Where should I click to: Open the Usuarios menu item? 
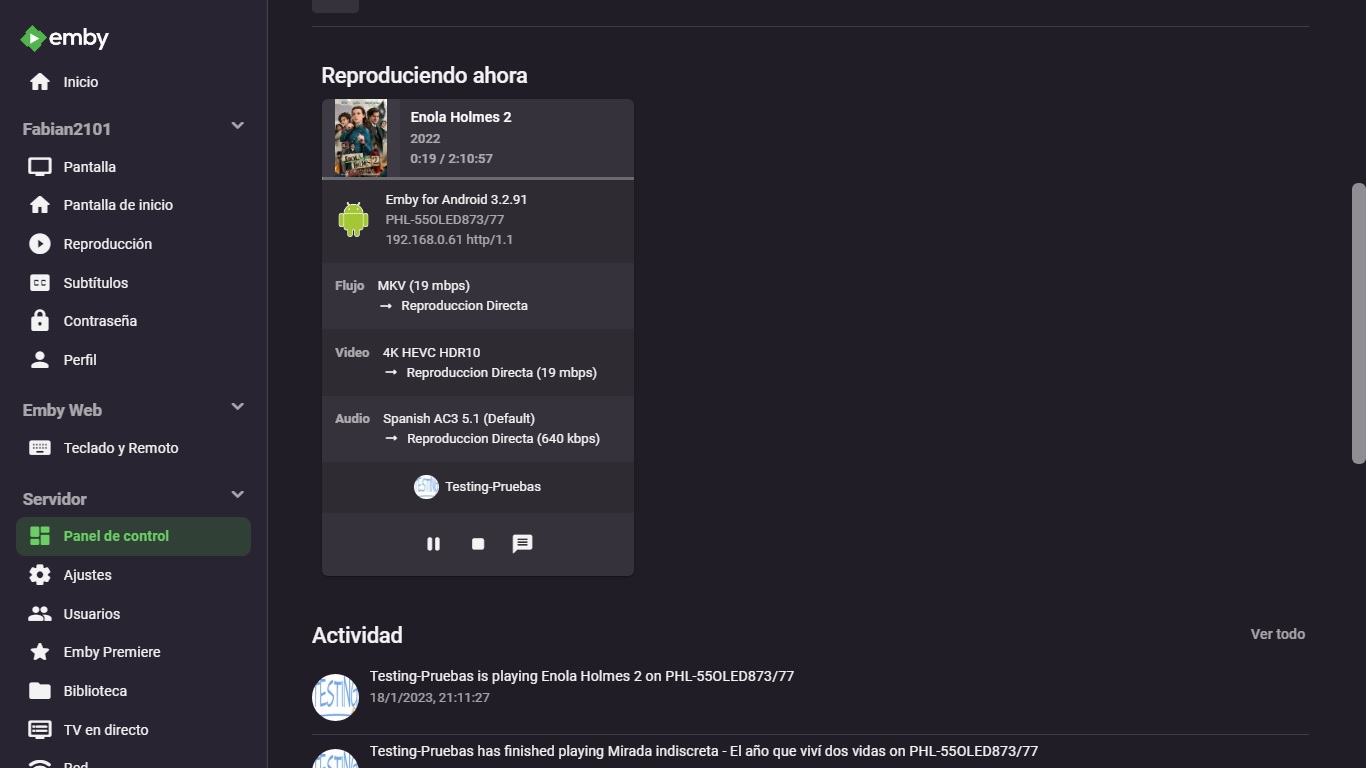(91, 614)
